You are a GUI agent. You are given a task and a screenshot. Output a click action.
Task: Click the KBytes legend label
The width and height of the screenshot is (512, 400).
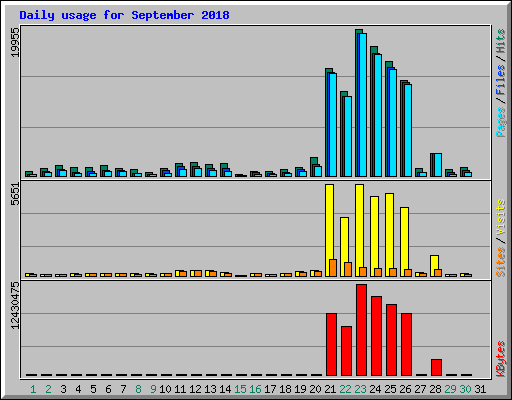coord(501,359)
